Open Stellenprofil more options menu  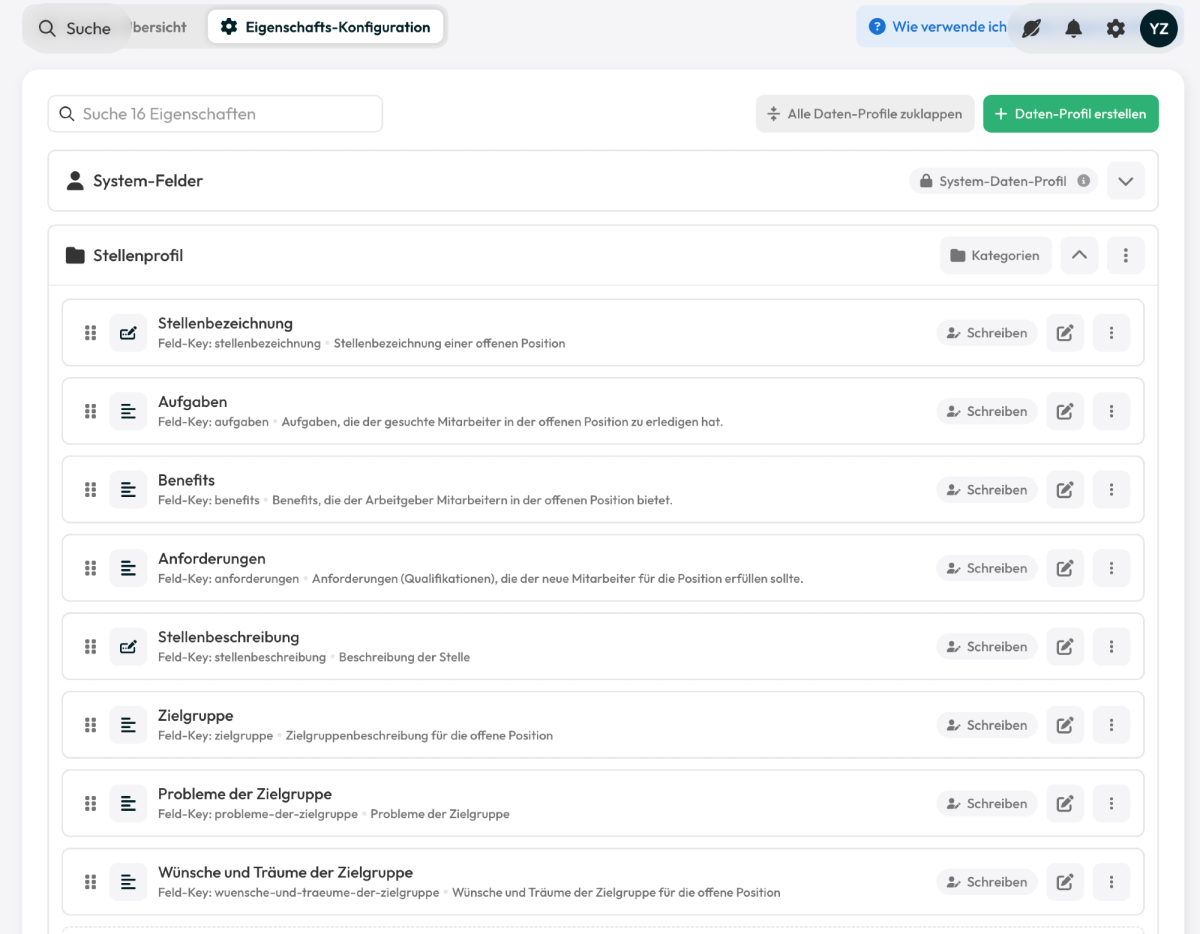[1126, 255]
